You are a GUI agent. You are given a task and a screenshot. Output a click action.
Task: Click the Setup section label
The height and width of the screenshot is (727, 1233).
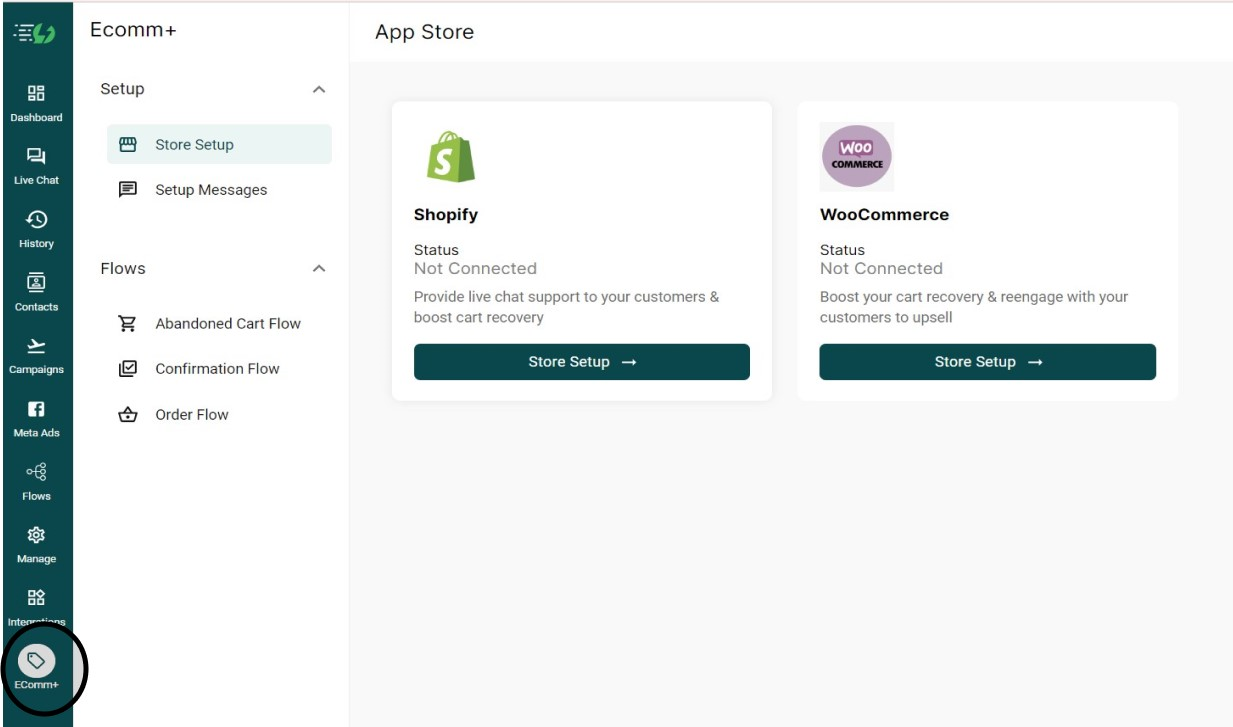tap(122, 89)
